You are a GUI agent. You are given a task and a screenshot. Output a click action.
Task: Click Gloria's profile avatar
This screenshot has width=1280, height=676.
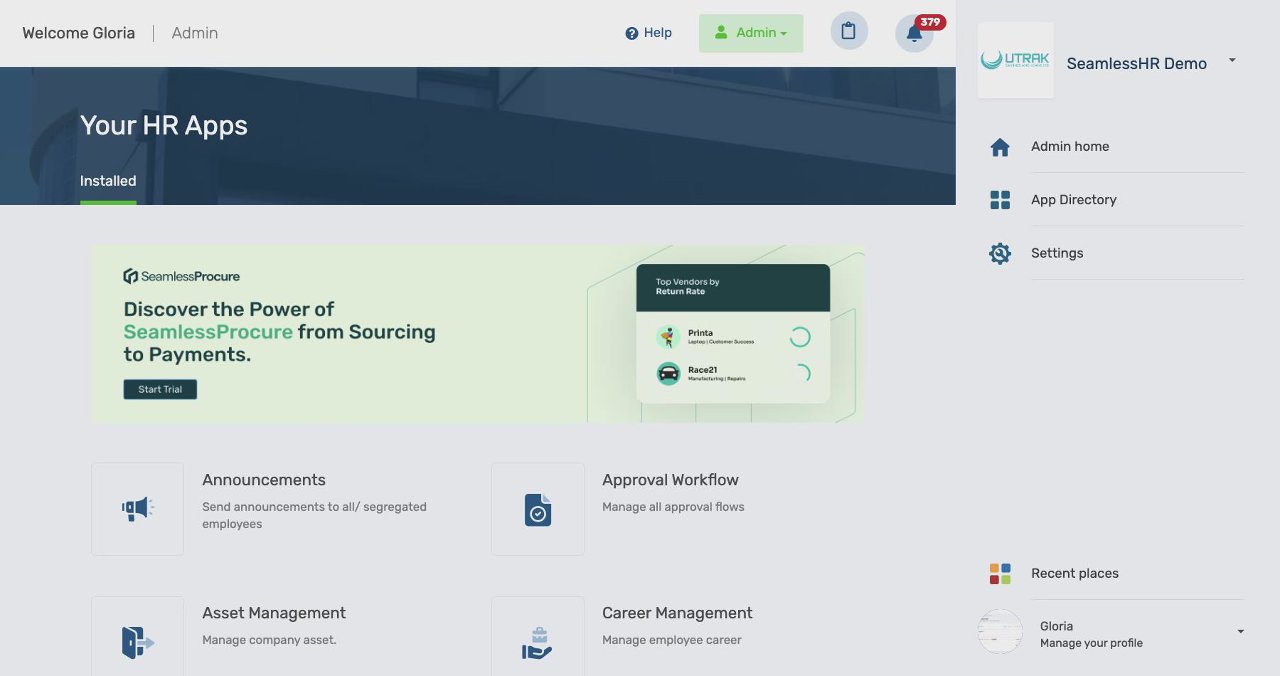(1000, 632)
